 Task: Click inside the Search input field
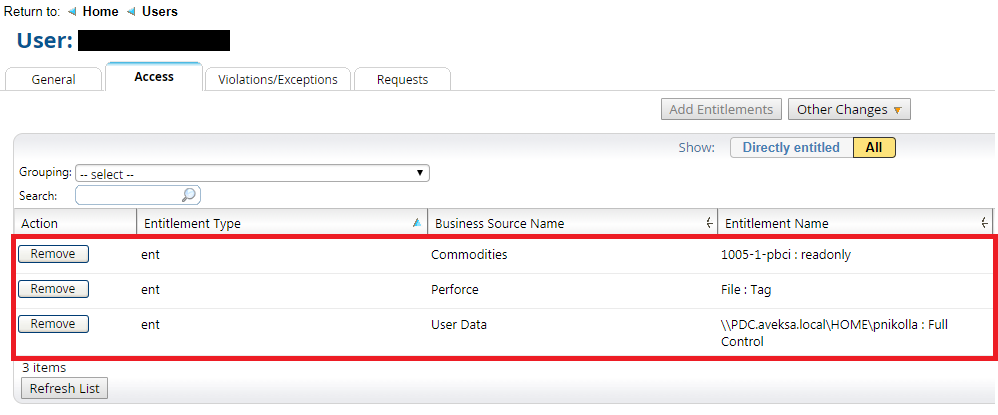point(128,196)
